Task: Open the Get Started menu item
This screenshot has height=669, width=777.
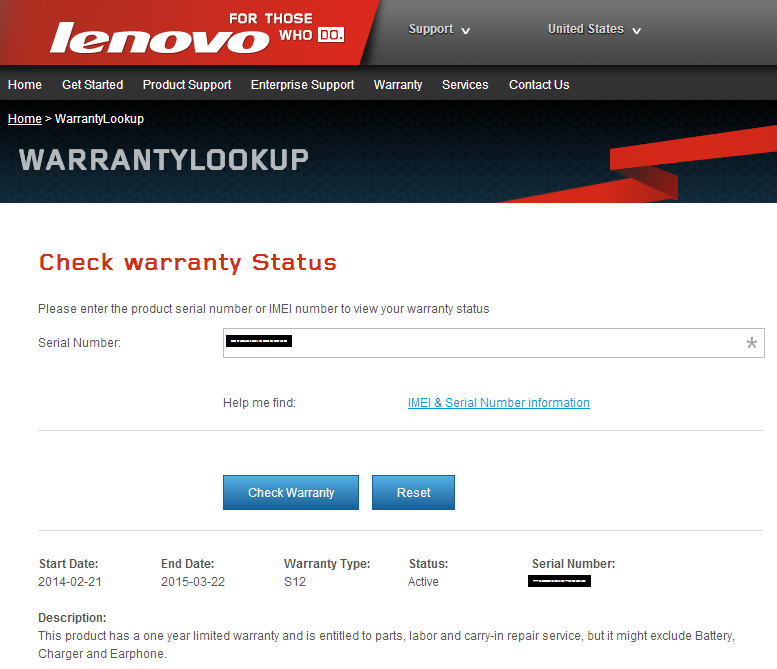Action: click(93, 85)
